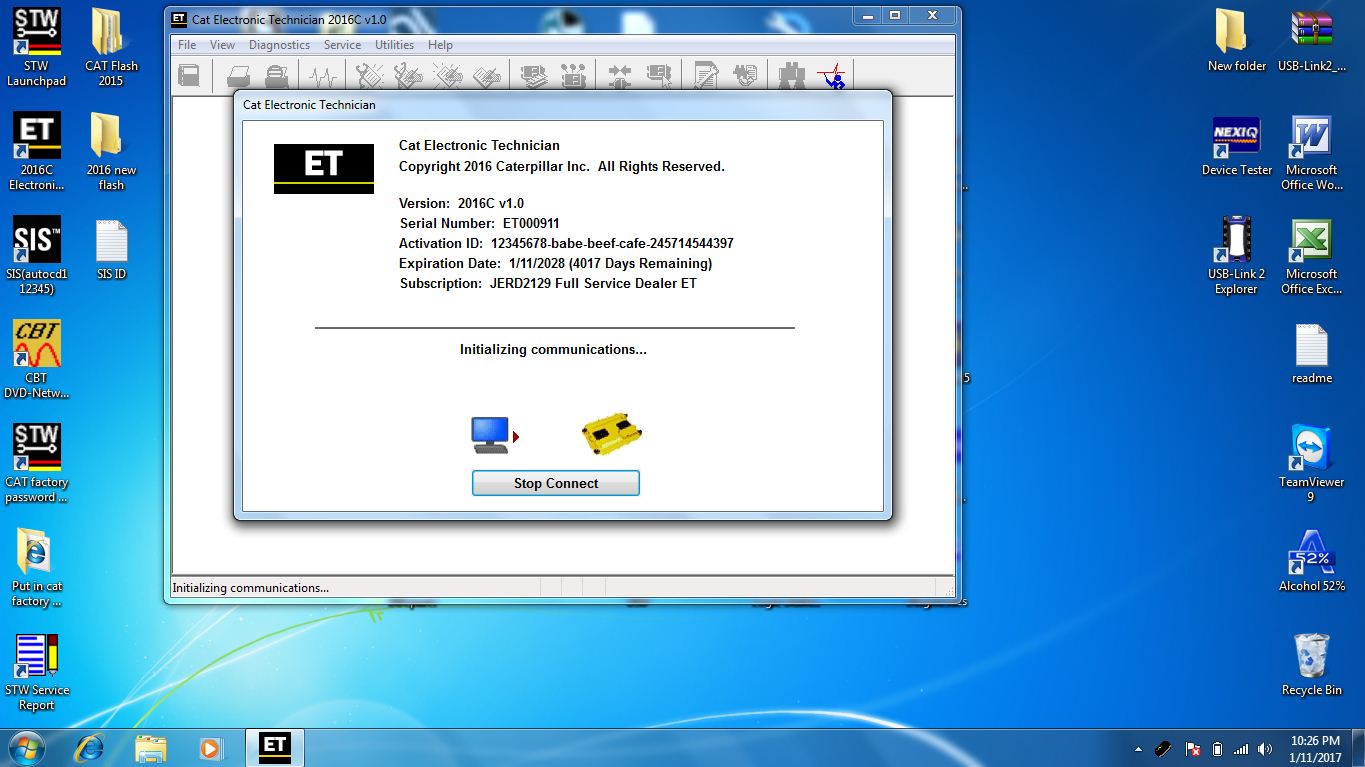Open the Windows Start menu

tap(27, 747)
